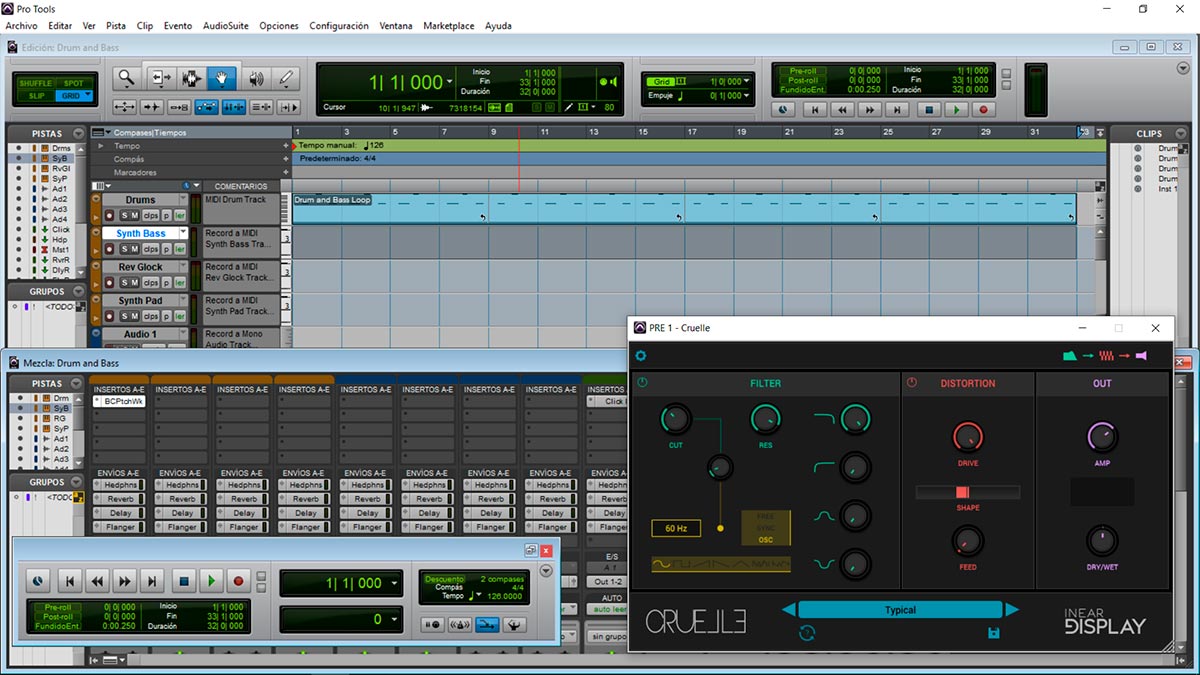Open the Configuración menu

pos(339,25)
